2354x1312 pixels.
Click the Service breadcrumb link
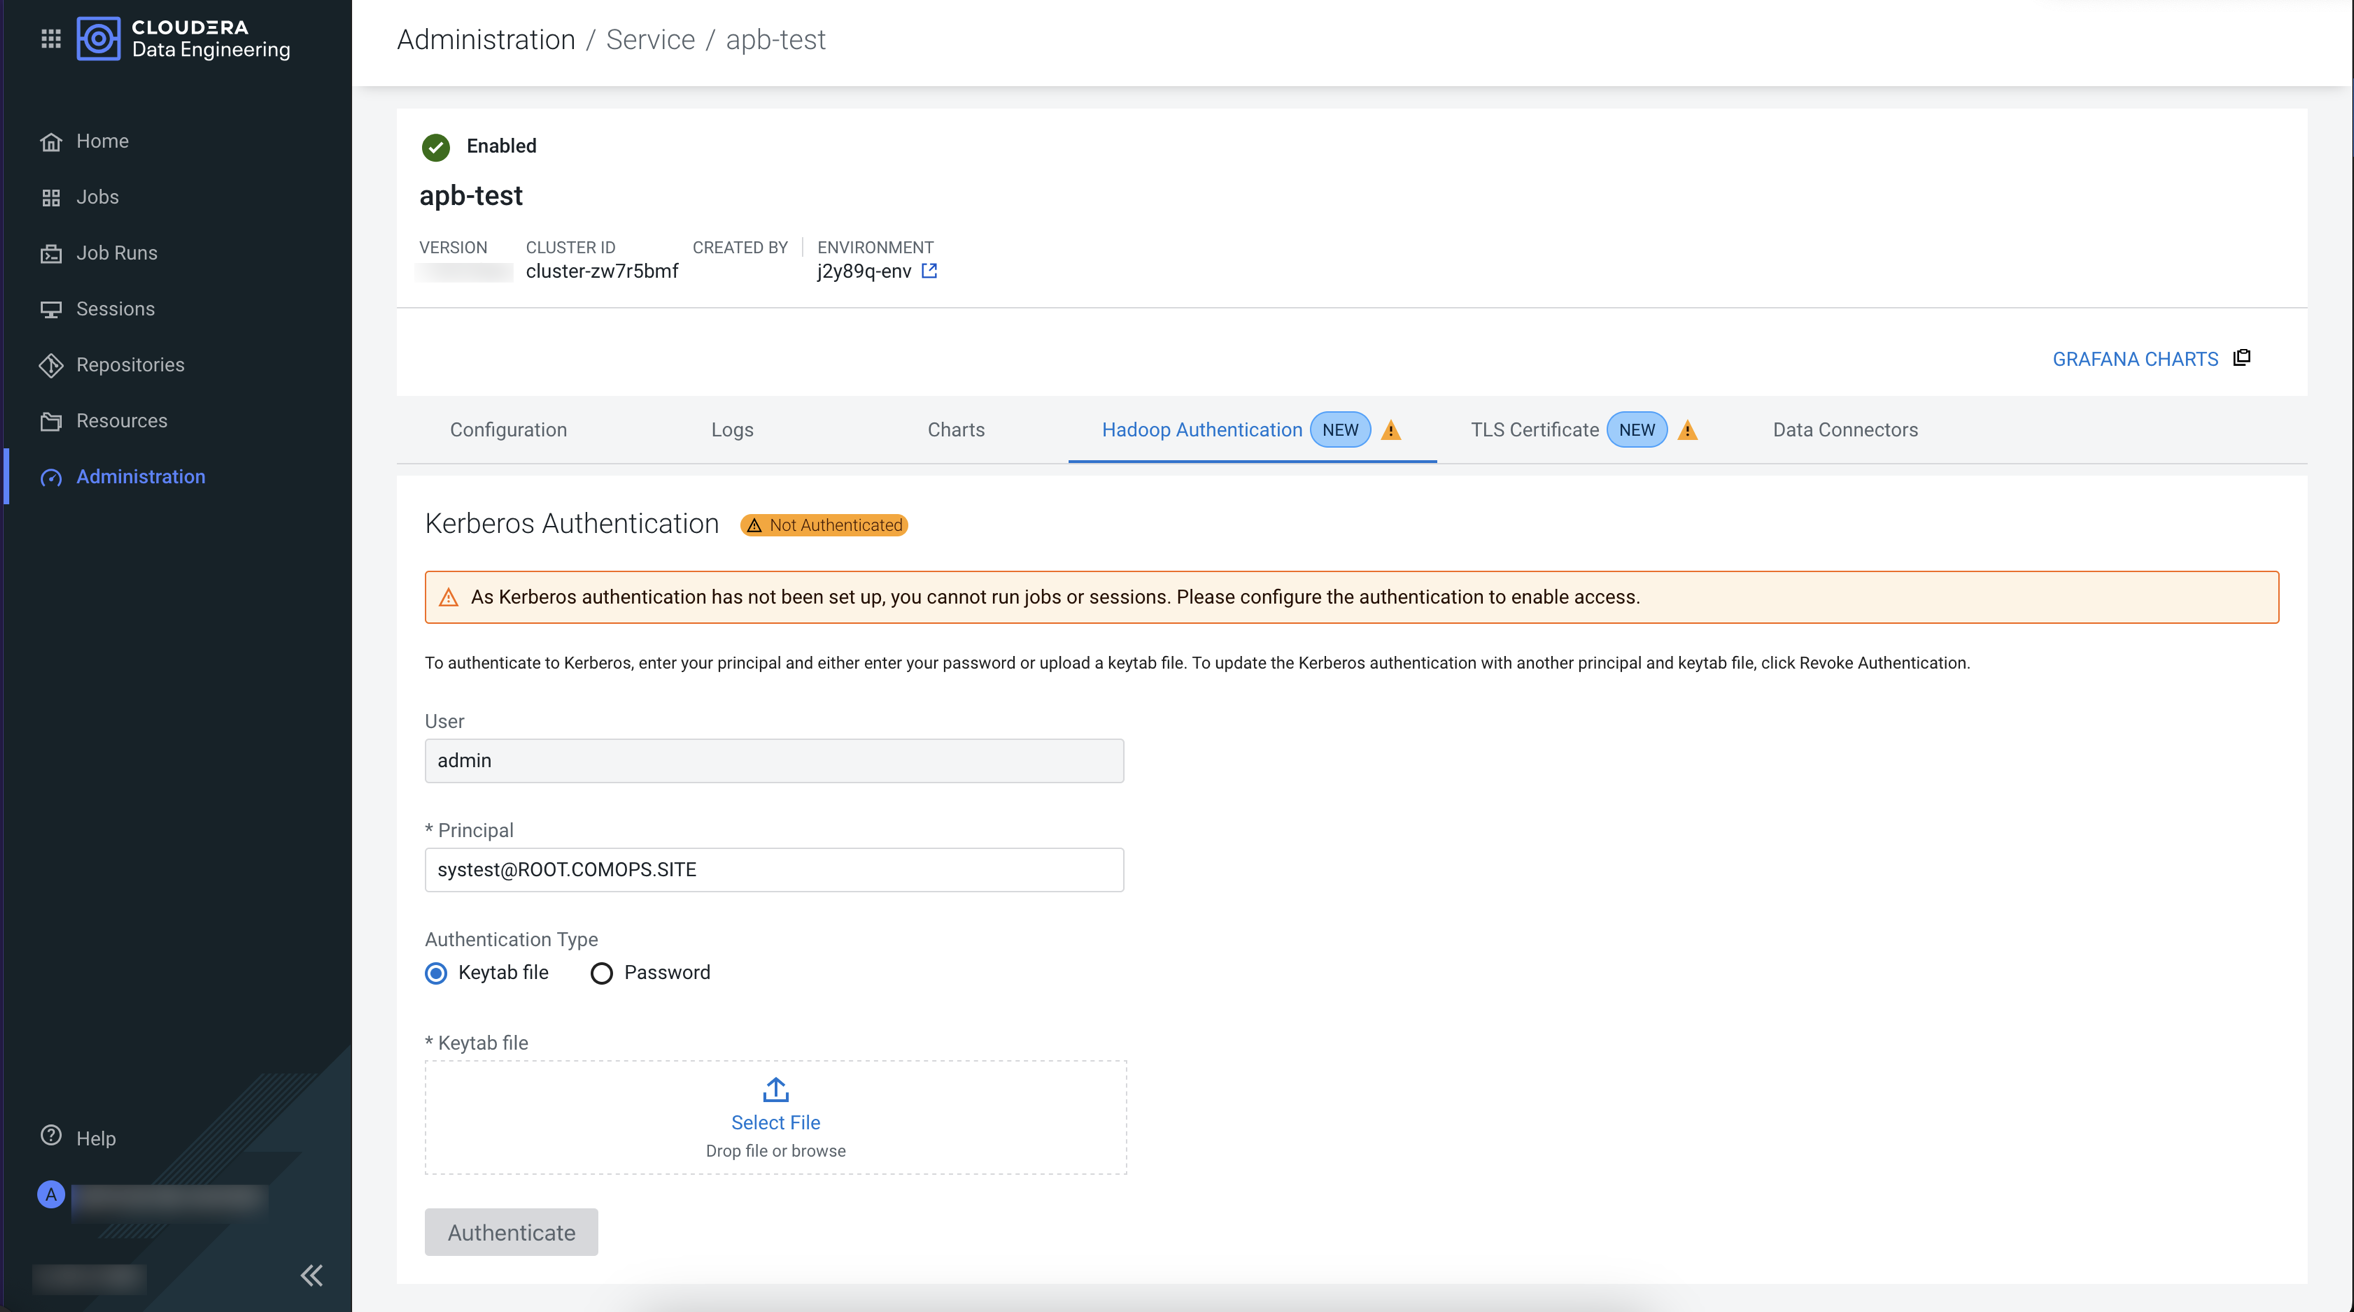[650, 40]
